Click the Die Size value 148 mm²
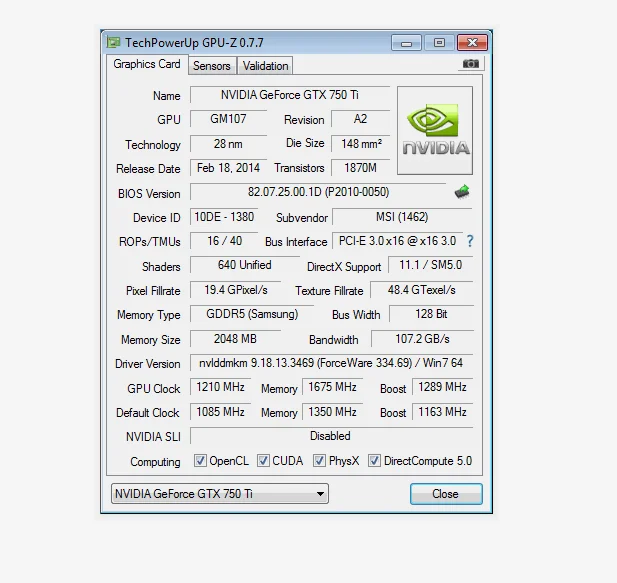This screenshot has width=617, height=583. coord(360,144)
